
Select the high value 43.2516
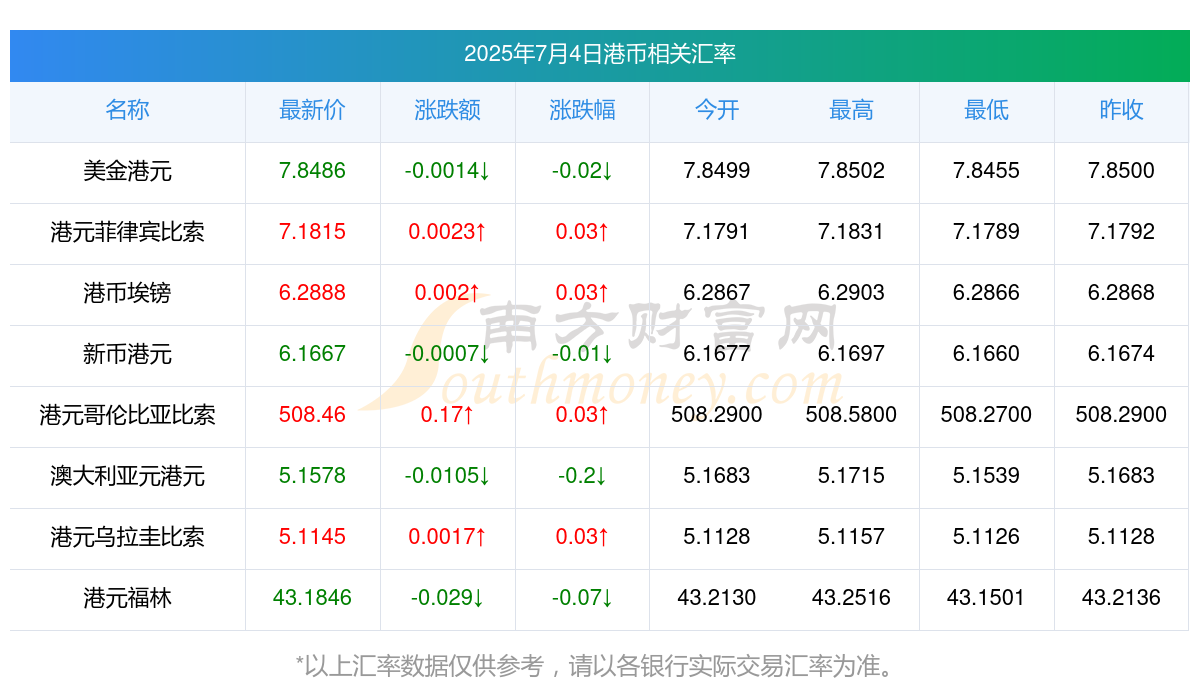click(851, 598)
